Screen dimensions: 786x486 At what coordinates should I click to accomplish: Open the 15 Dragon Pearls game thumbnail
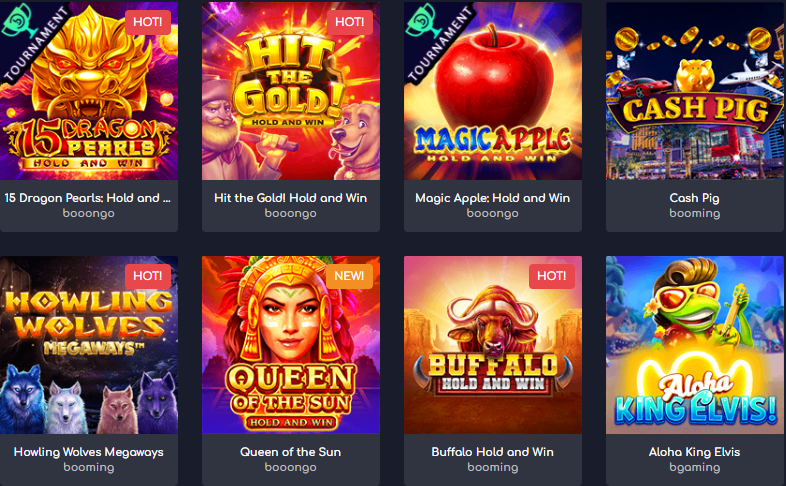(89, 91)
